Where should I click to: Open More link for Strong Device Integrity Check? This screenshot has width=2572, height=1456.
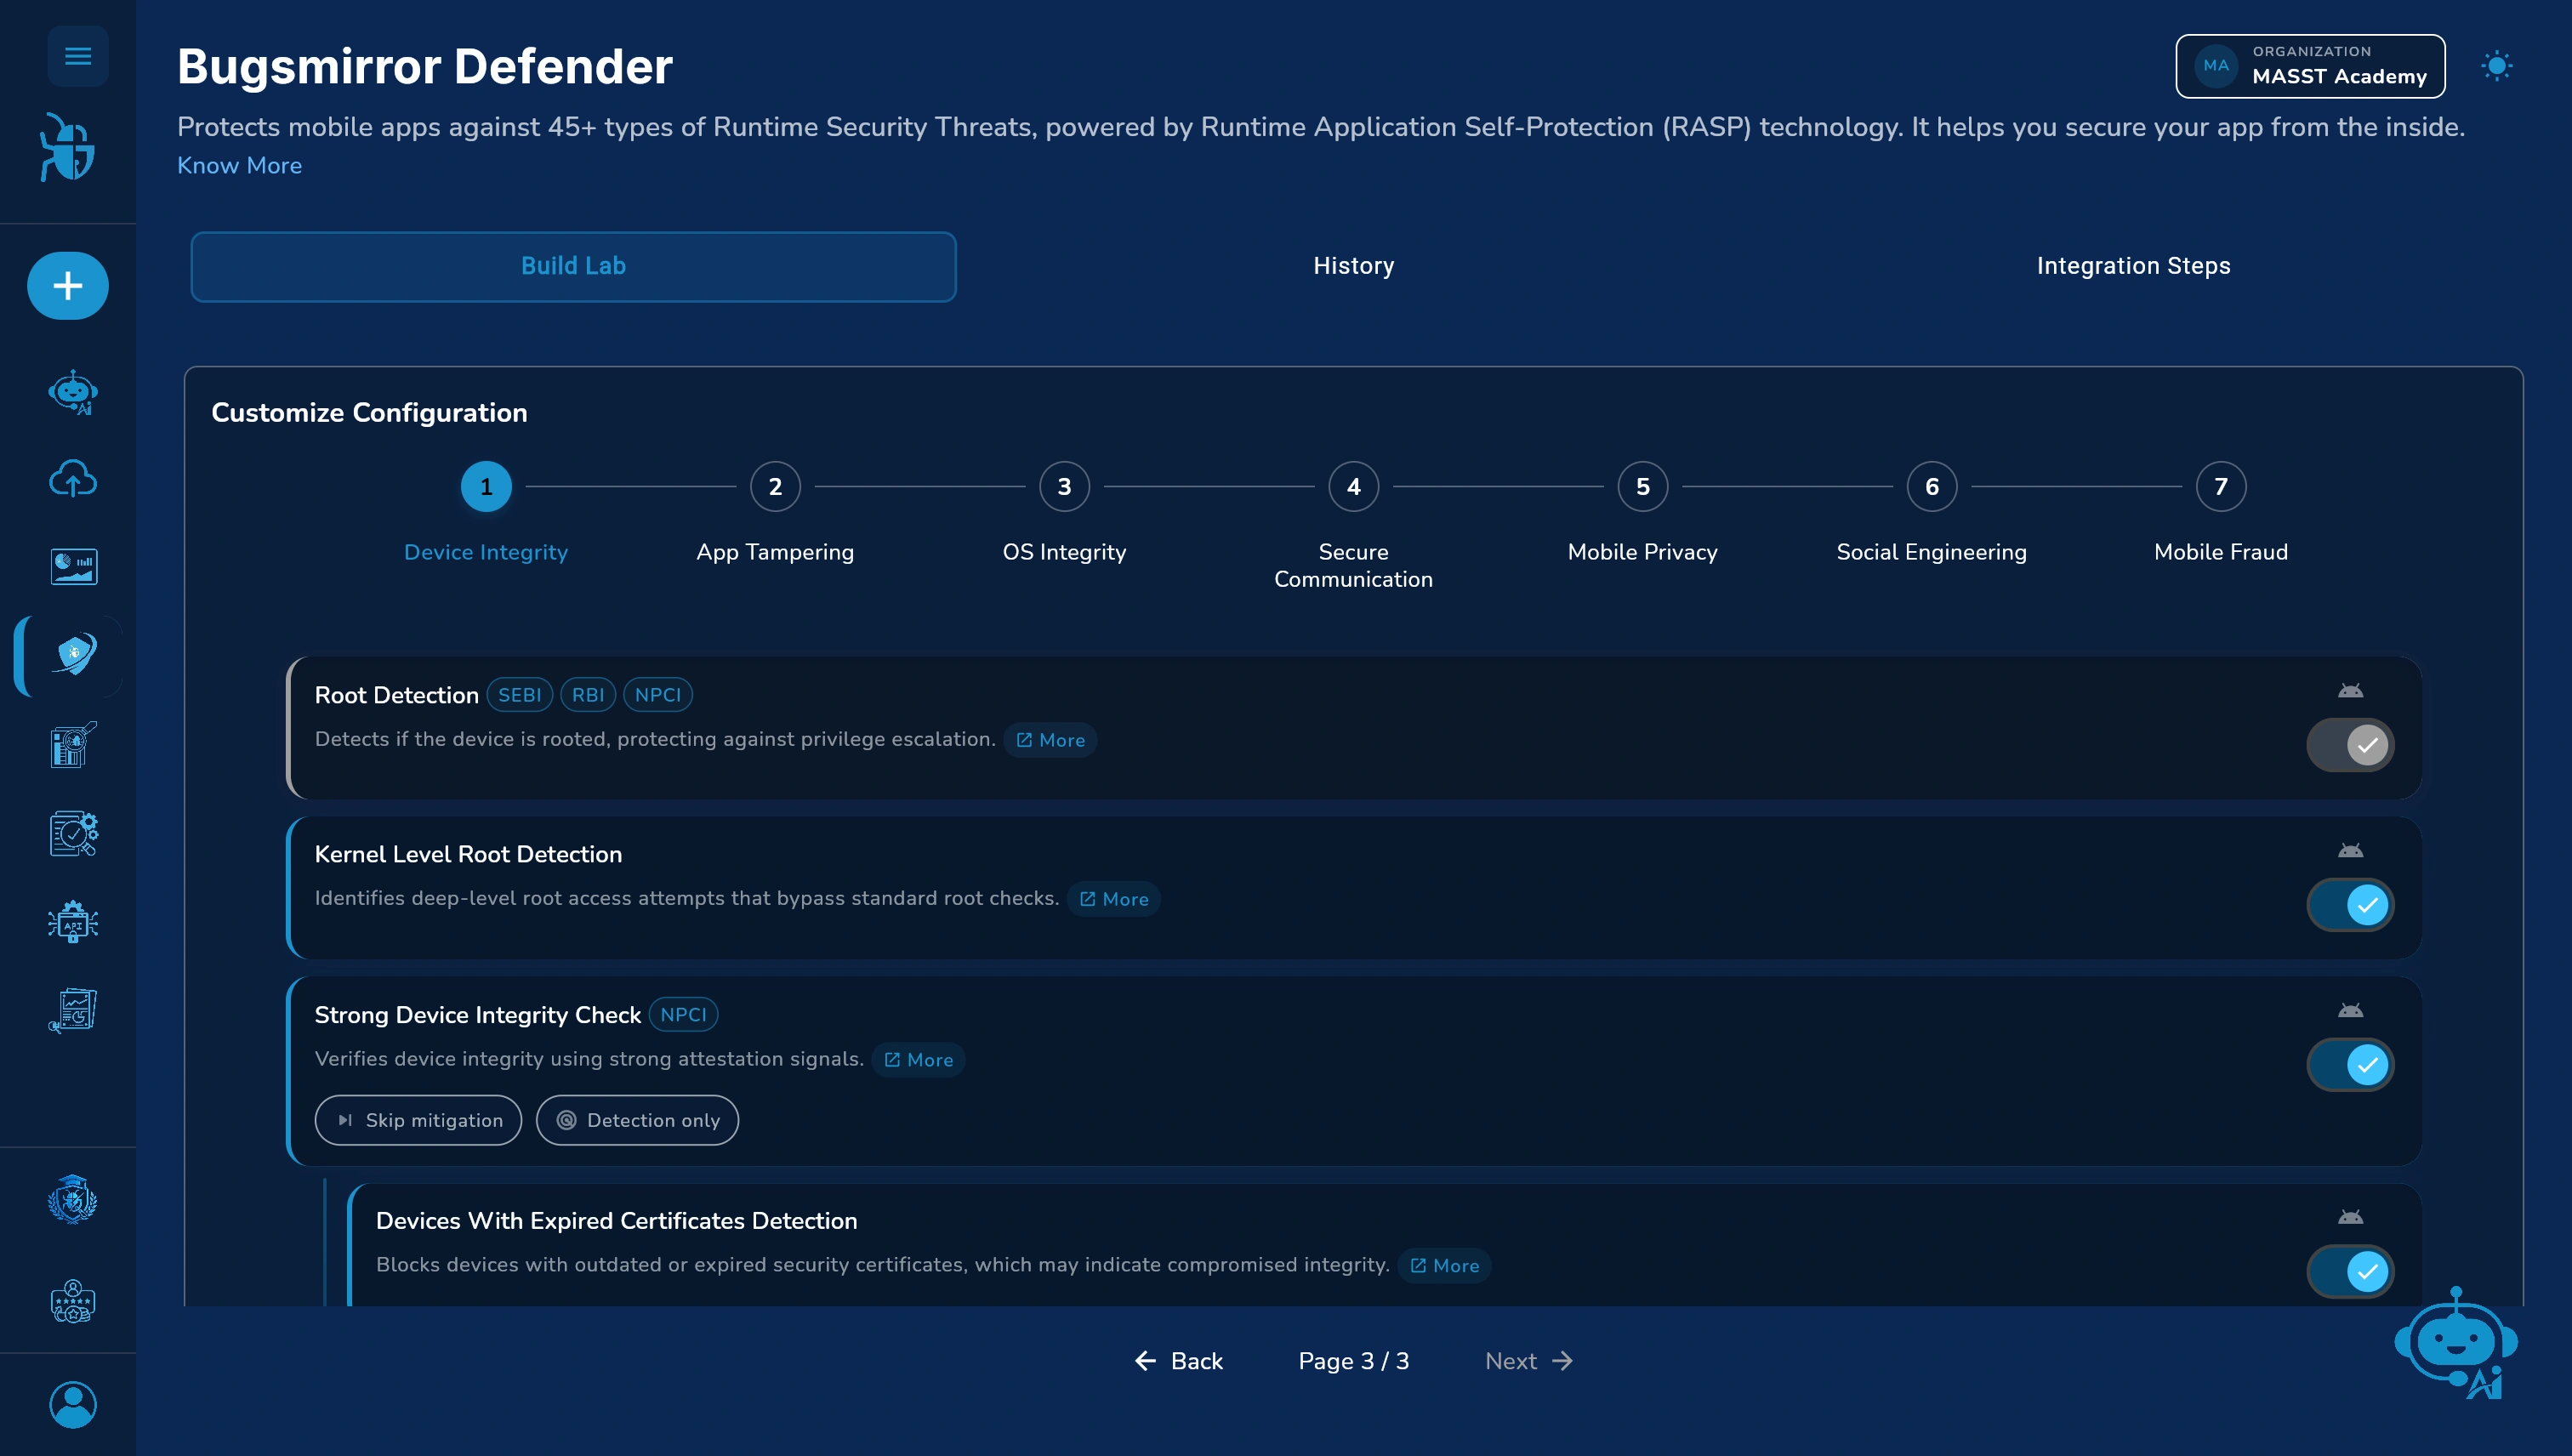[x=918, y=1060]
